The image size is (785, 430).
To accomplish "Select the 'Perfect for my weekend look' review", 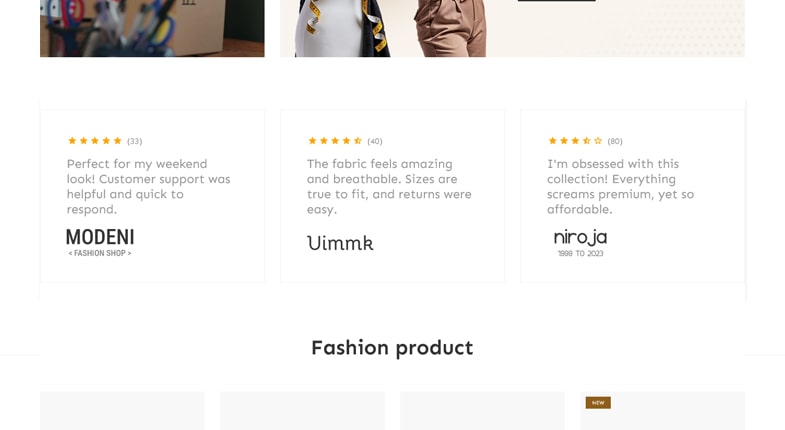I will click(x=149, y=186).
